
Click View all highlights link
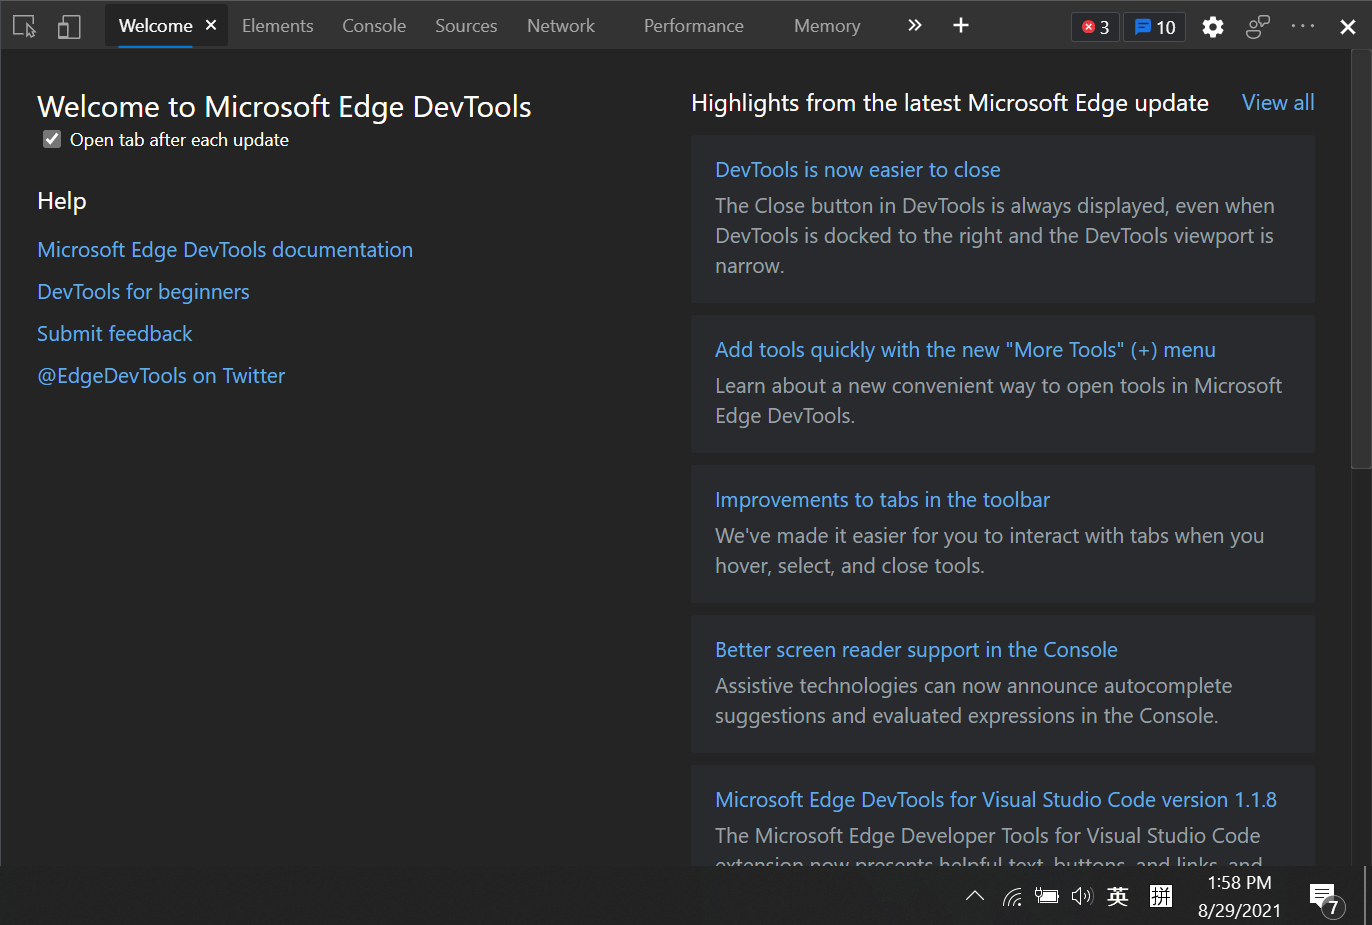[x=1278, y=103]
